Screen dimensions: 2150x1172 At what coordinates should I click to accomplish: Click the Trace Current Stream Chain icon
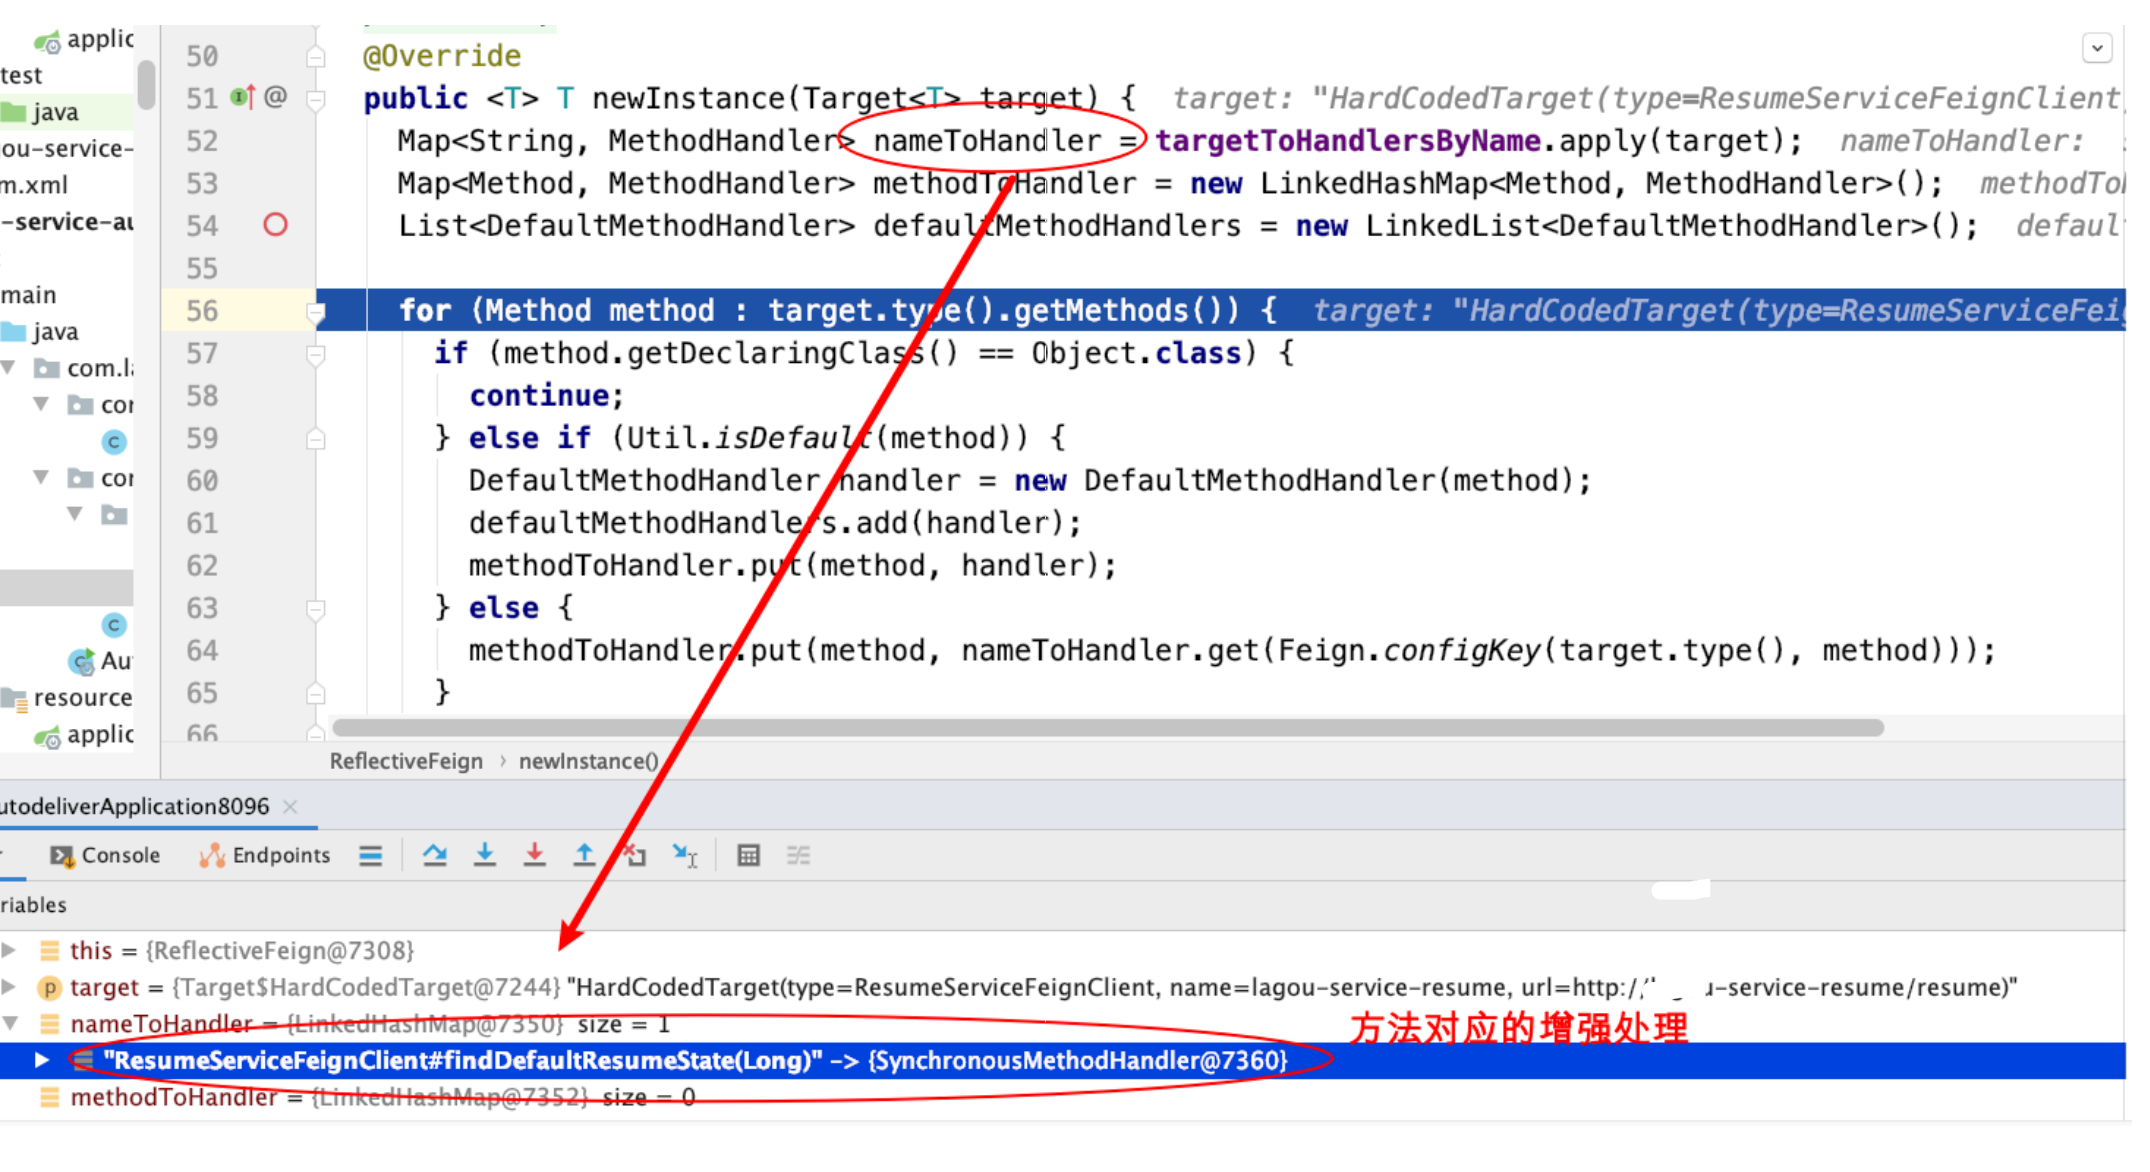pos(798,855)
